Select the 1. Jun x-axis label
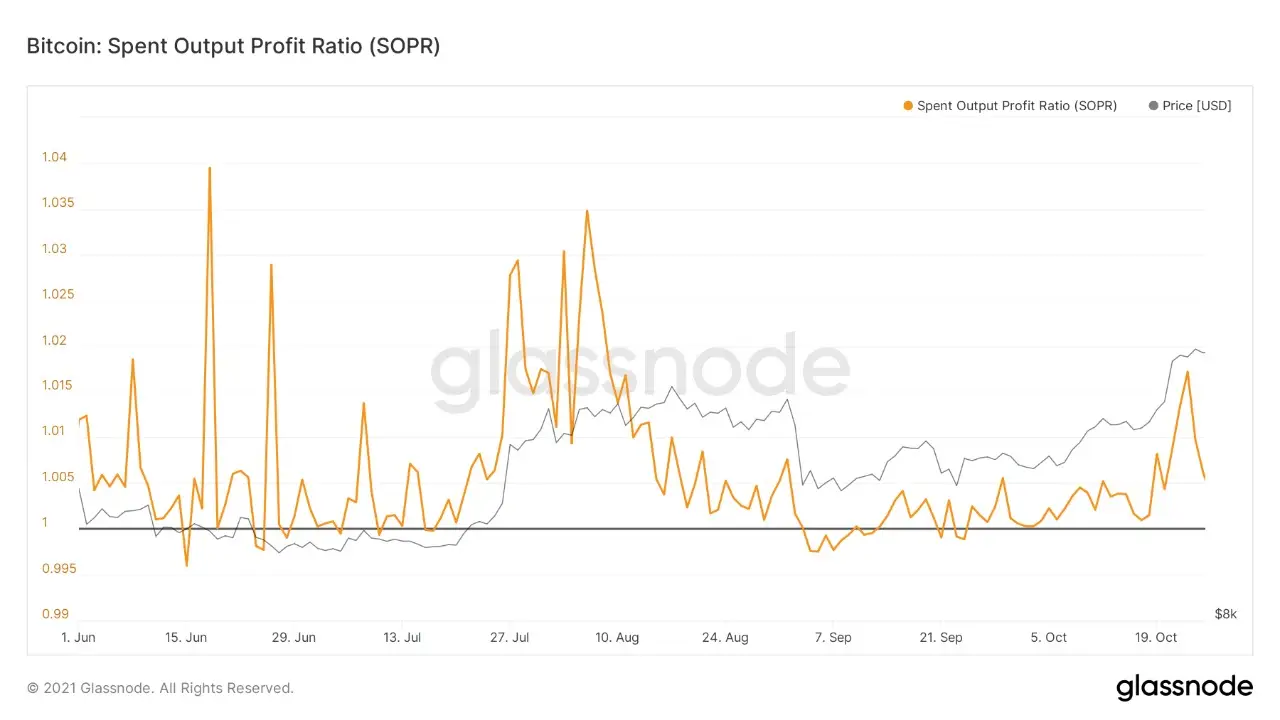The height and width of the screenshot is (720, 1280). pos(78,637)
